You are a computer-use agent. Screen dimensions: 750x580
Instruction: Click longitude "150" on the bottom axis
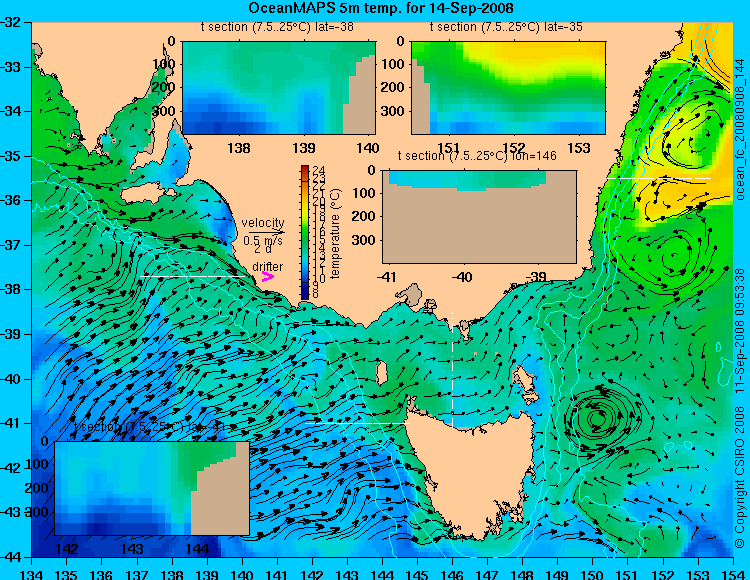tap(593, 574)
